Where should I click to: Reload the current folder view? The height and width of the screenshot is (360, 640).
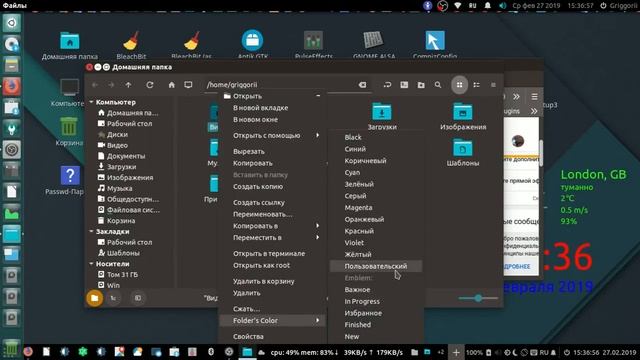pyautogui.click(x=150, y=85)
